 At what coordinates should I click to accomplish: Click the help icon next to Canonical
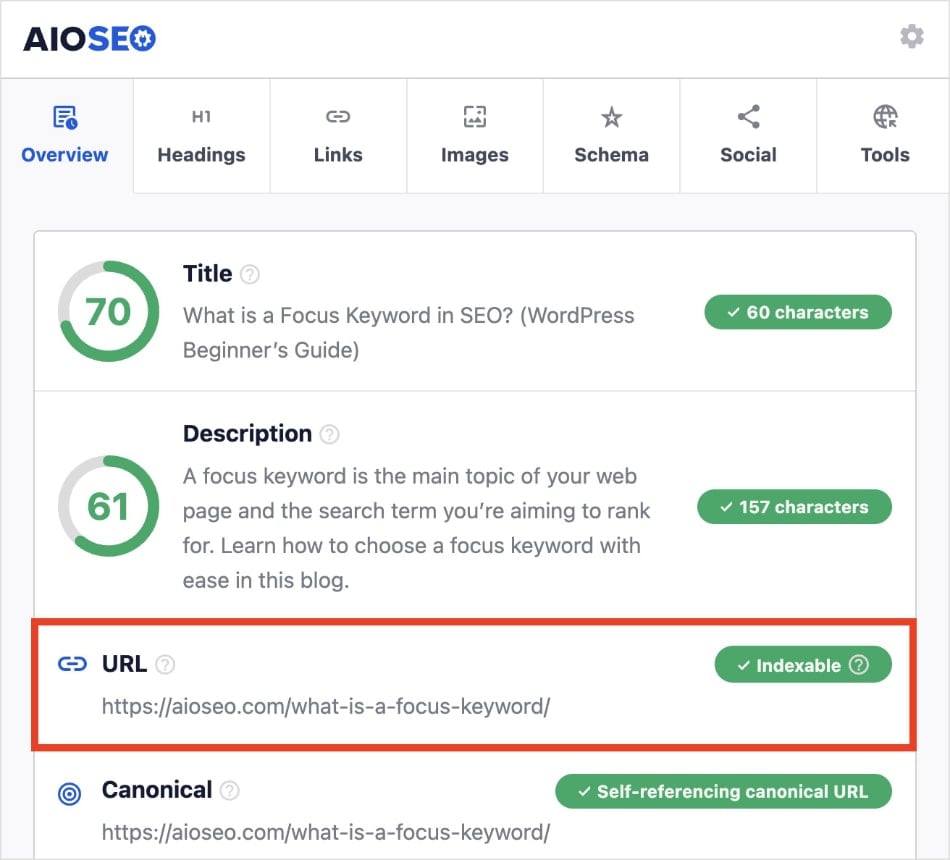(x=230, y=791)
